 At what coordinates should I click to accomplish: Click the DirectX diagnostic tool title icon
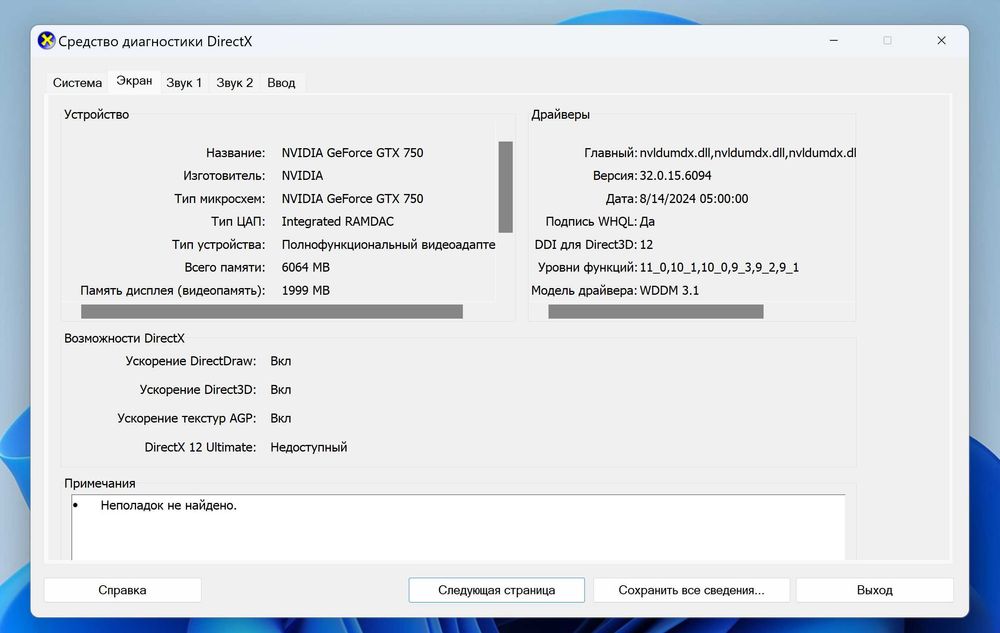point(46,41)
